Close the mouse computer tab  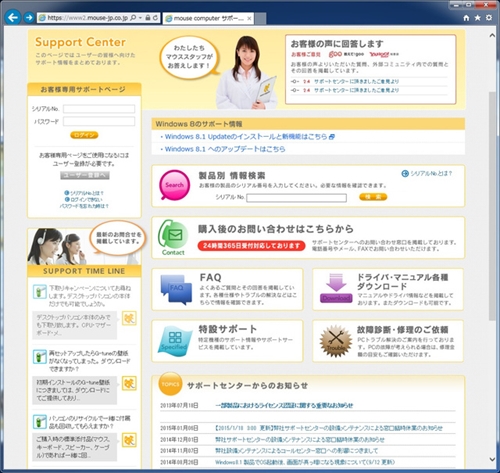coord(249,18)
